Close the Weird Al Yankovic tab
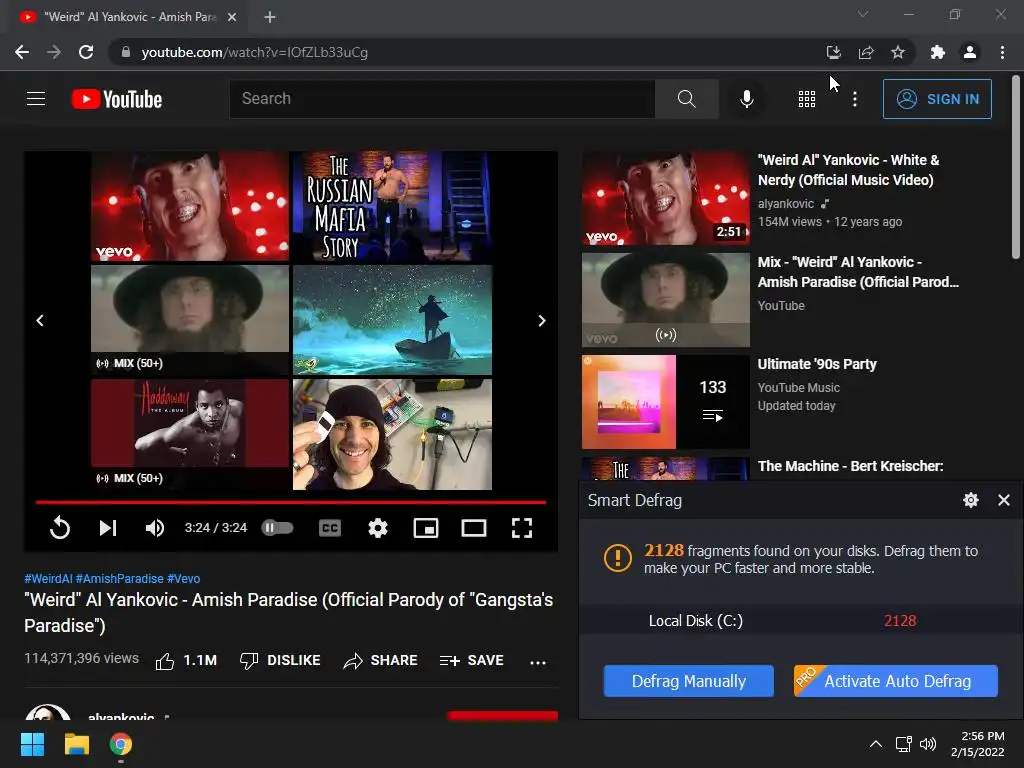1024x768 pixels. 232,17
